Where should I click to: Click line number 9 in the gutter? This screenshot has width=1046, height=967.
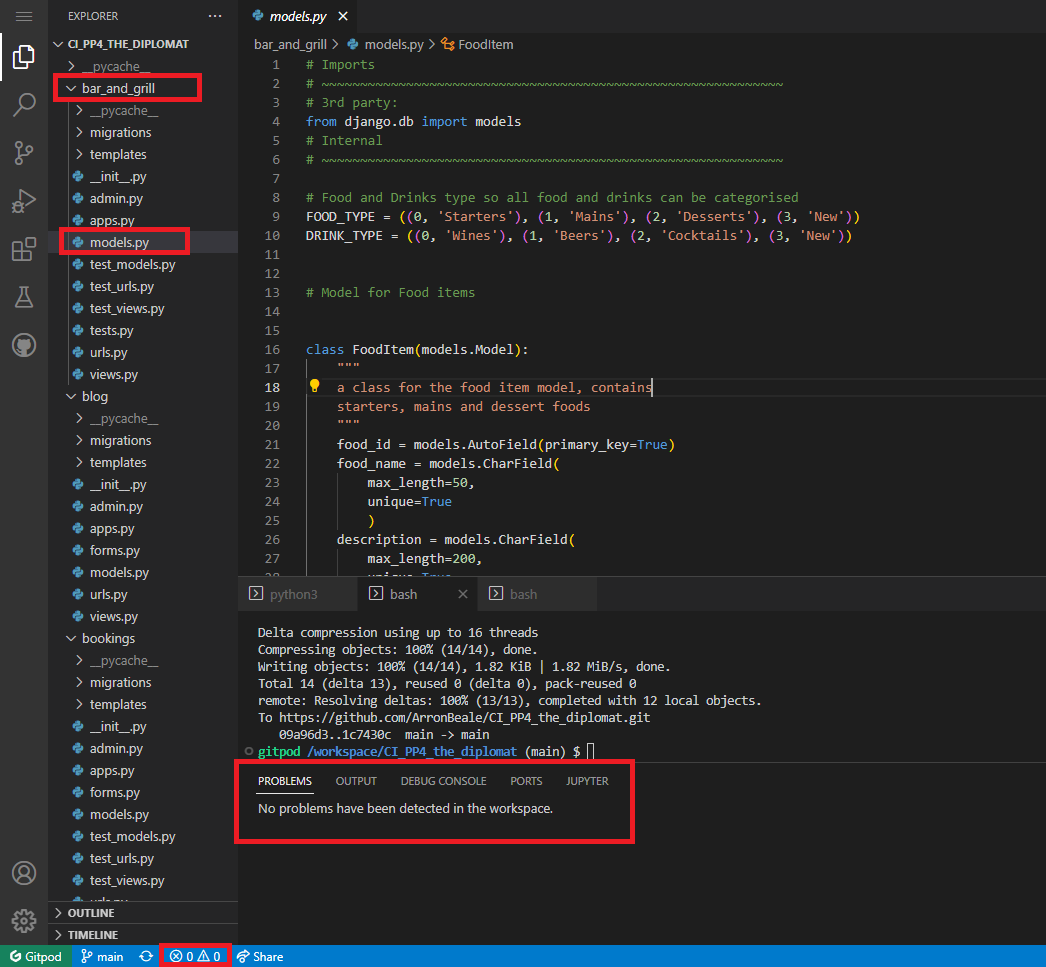276,216
